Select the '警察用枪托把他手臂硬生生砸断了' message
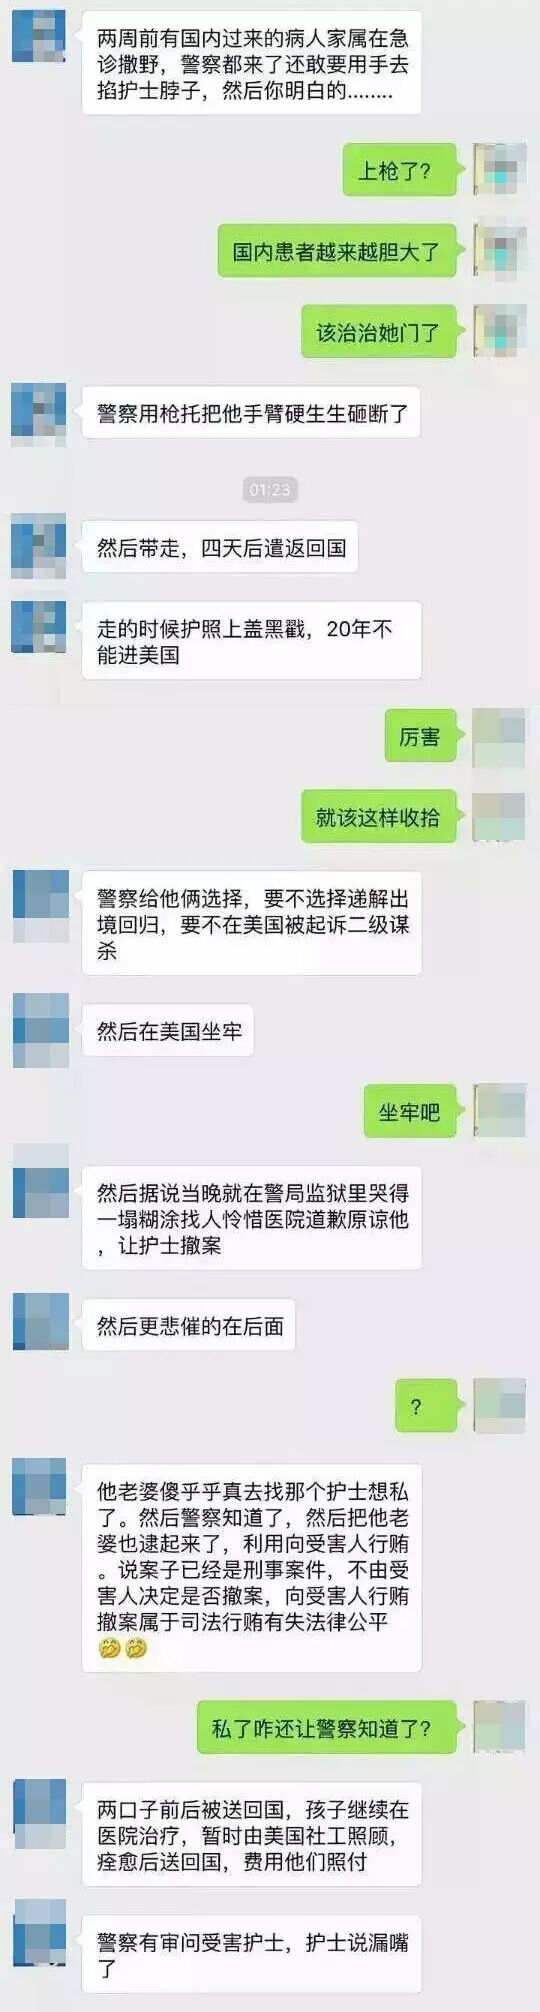Screen dimensions: 540x2012 point(251,413)
